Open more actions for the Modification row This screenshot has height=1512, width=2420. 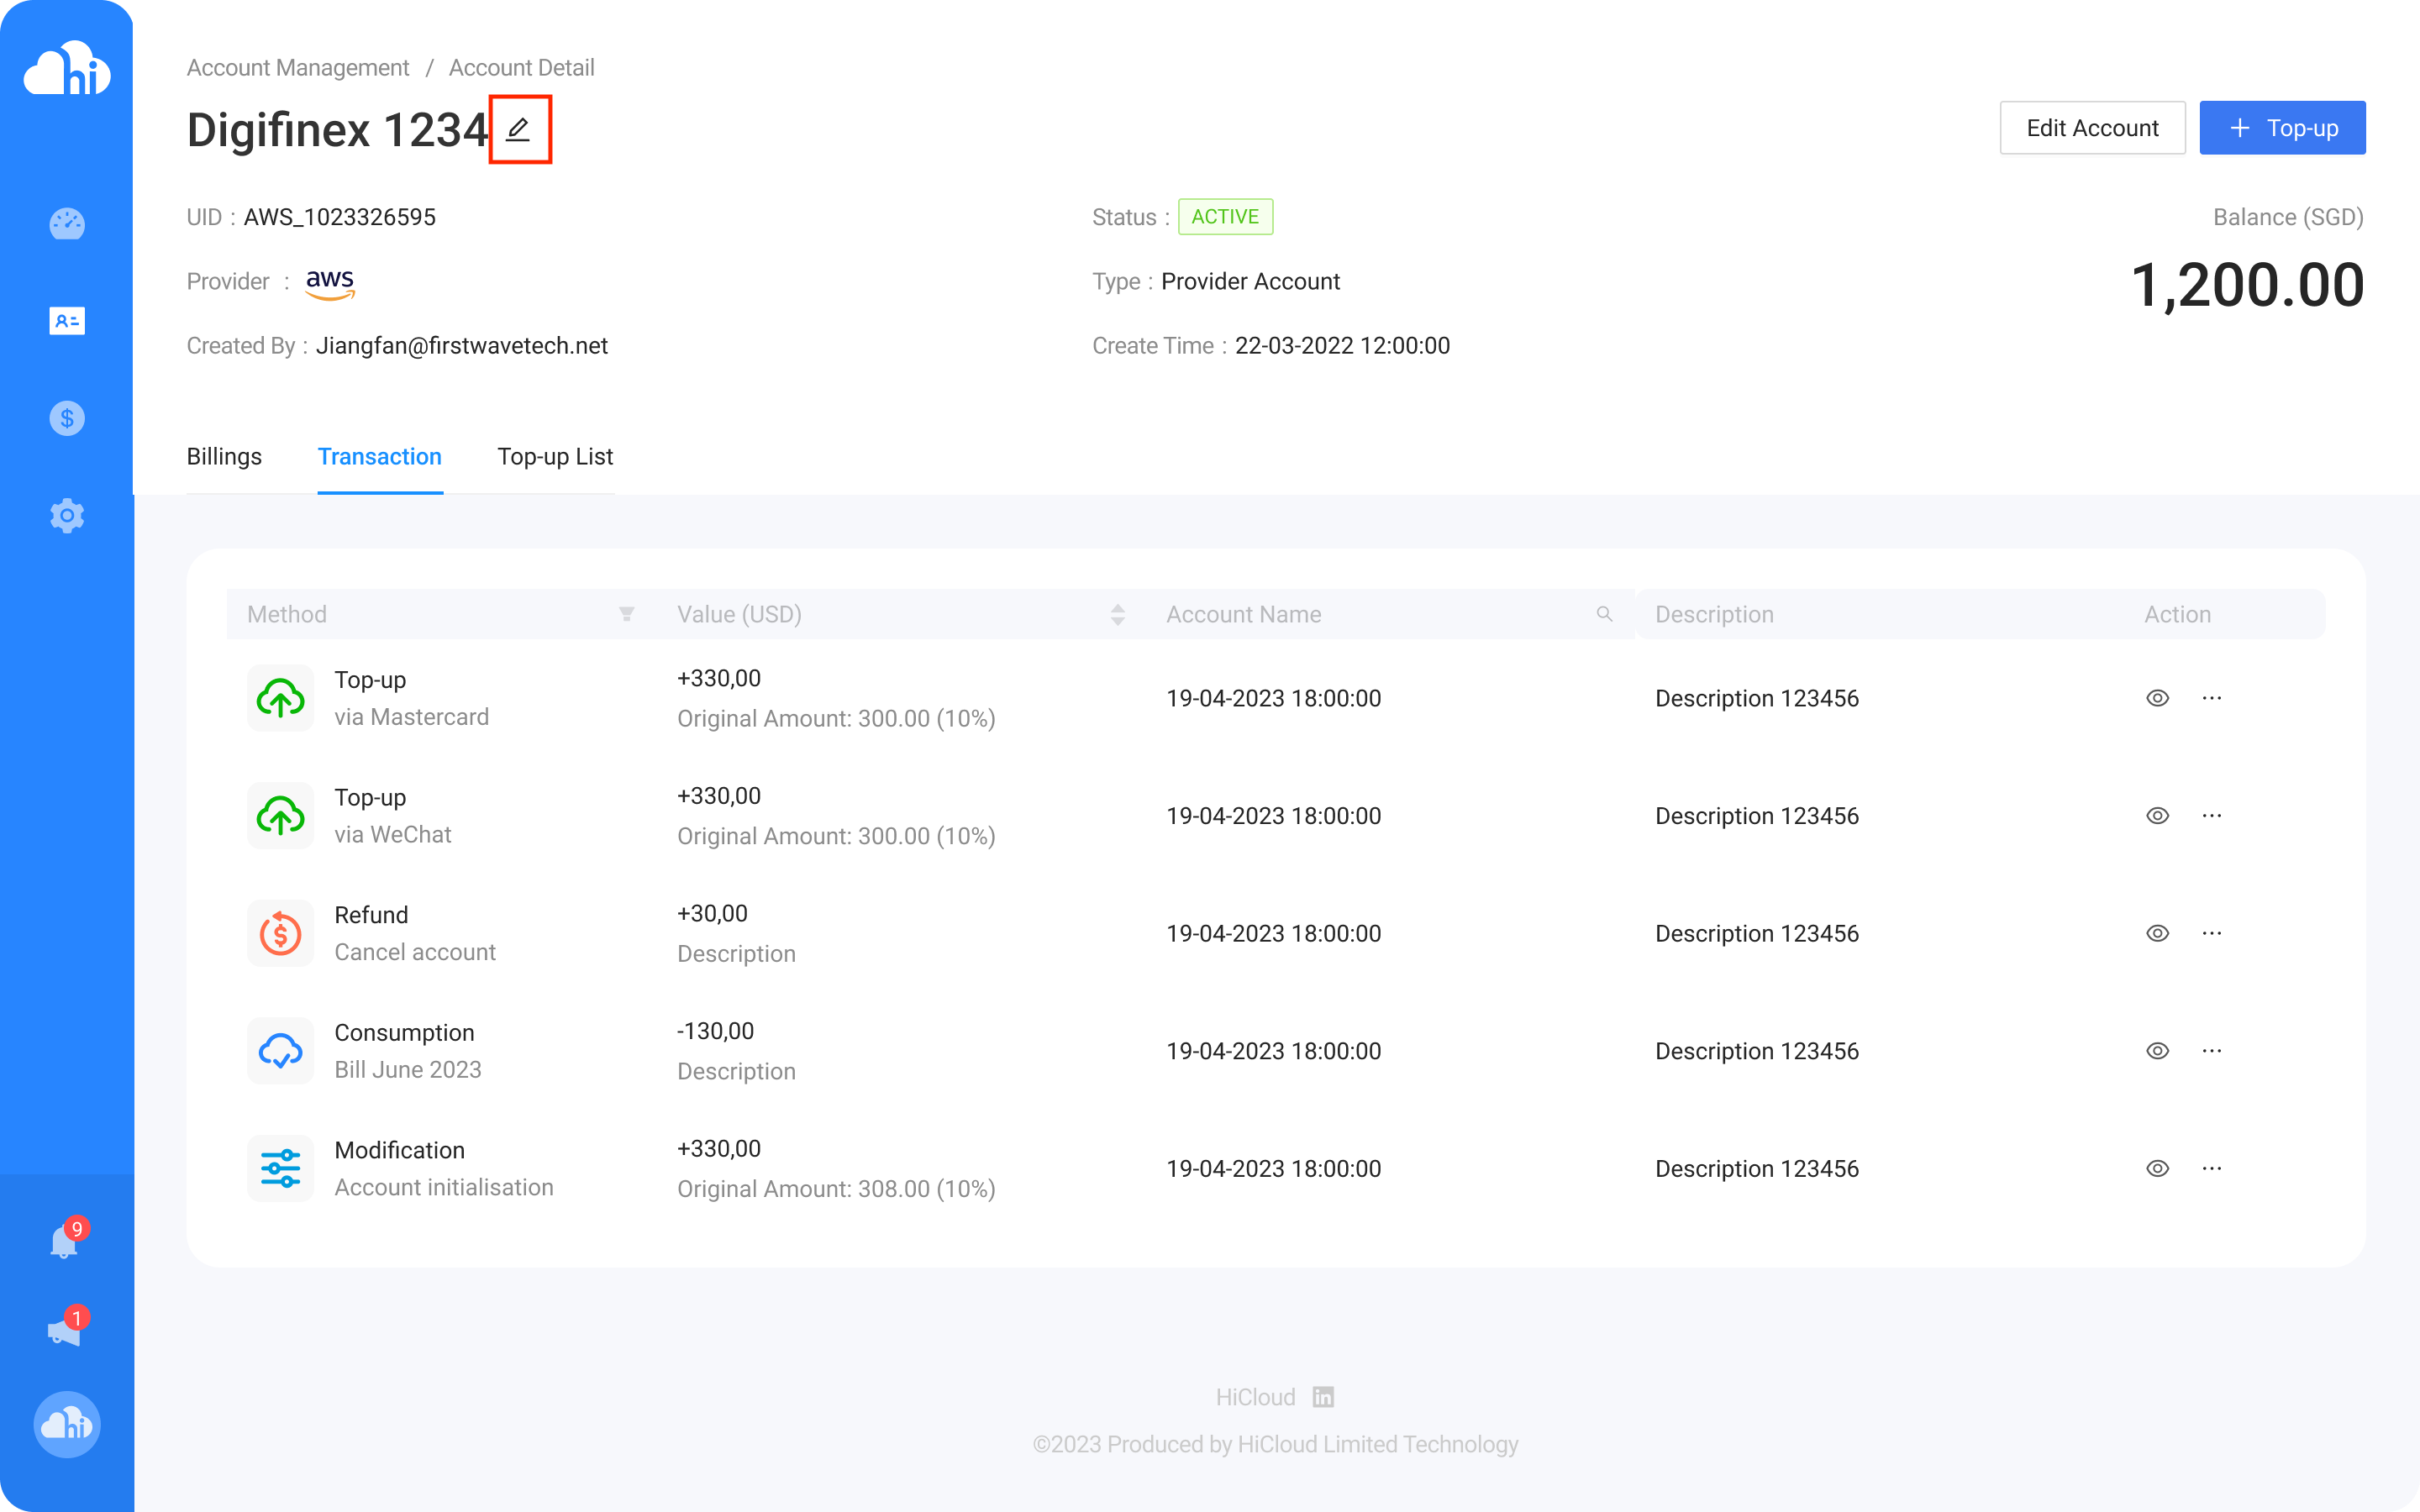pos(2211,1168)
